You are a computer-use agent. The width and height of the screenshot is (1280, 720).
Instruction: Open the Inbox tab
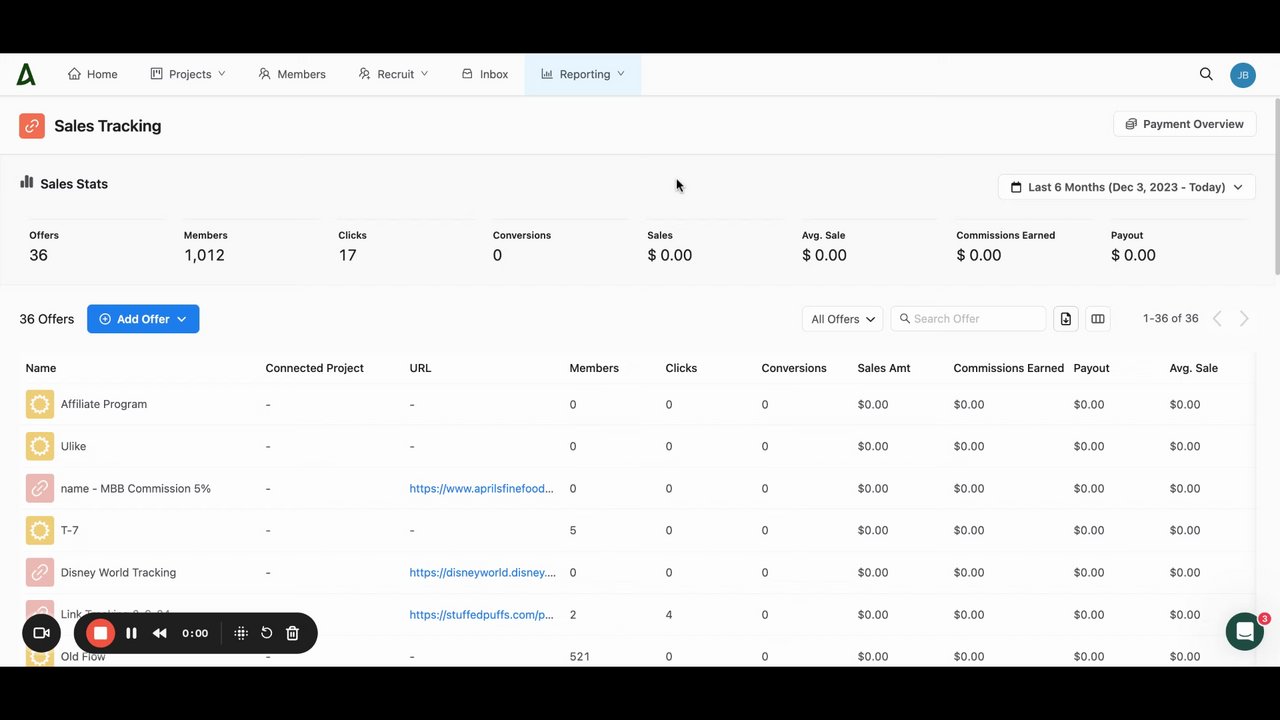coord(485,74)
